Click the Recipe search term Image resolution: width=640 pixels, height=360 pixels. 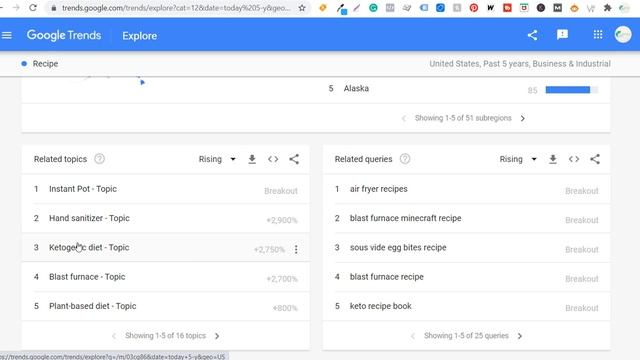[45, 64]
